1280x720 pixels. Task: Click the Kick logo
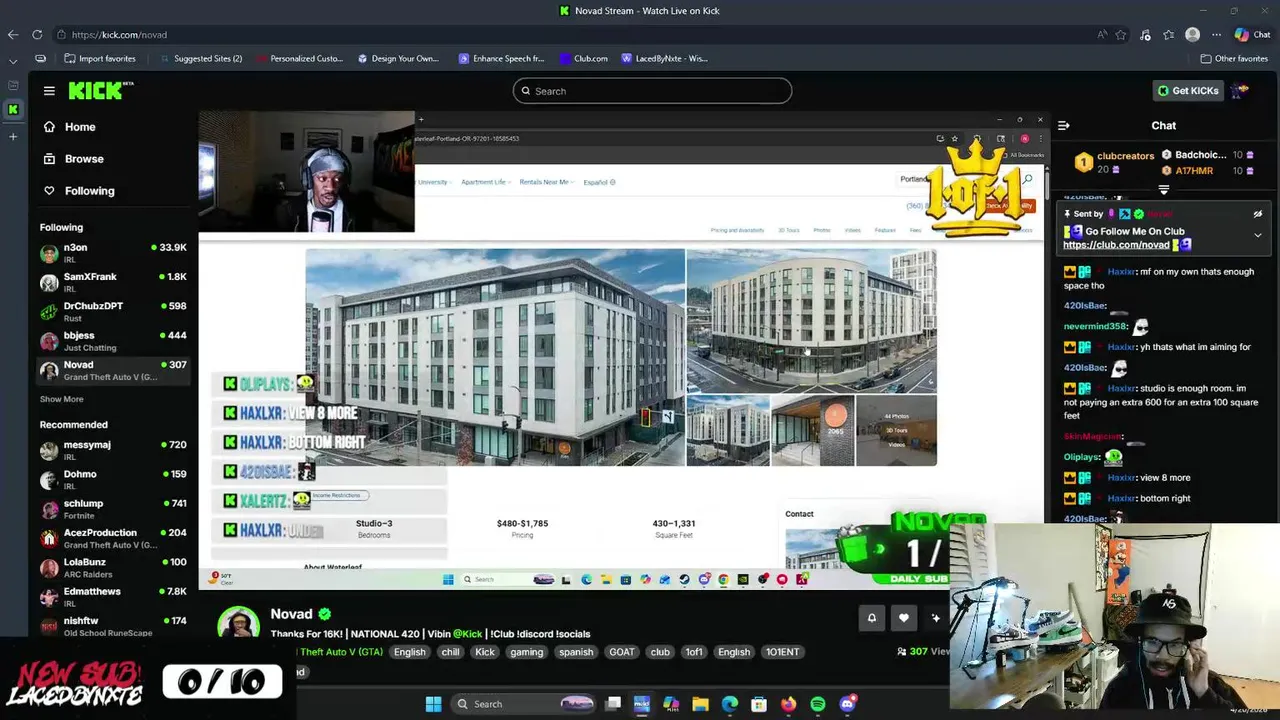point(100,91)
